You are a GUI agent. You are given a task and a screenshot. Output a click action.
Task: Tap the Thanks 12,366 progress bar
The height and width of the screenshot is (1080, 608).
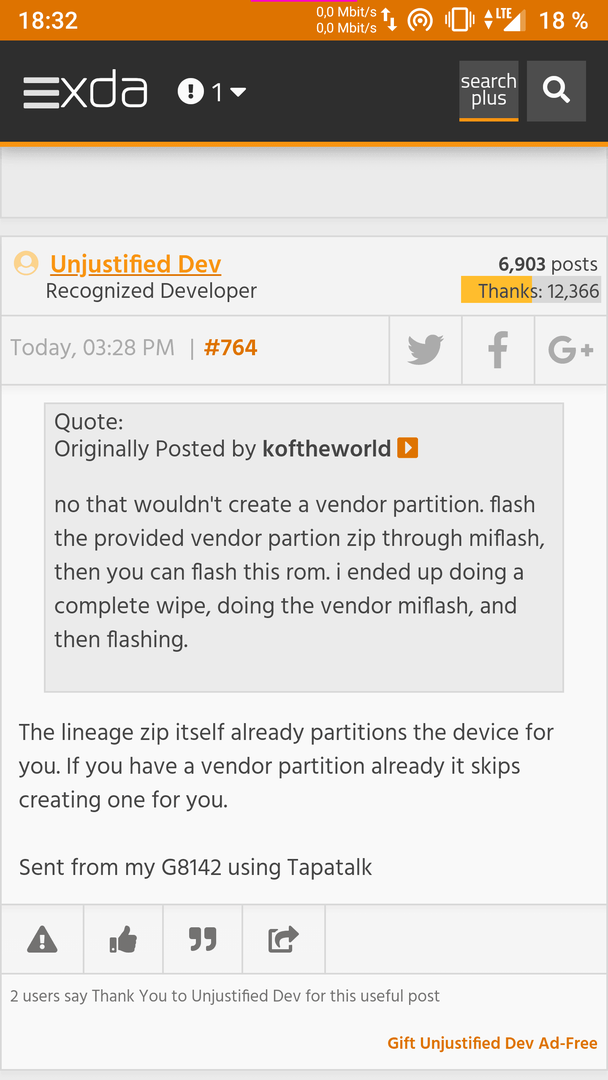coord(531,290)
